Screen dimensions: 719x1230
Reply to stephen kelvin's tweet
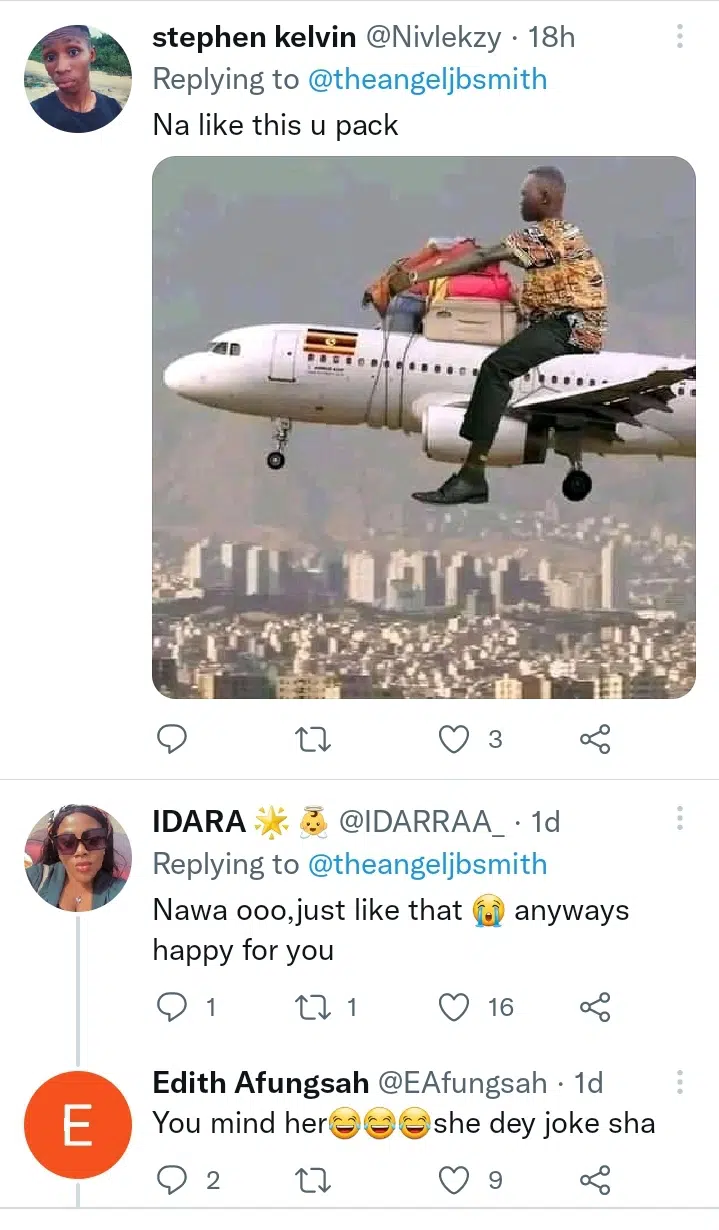pyautogui.click(x=173, y=739)
